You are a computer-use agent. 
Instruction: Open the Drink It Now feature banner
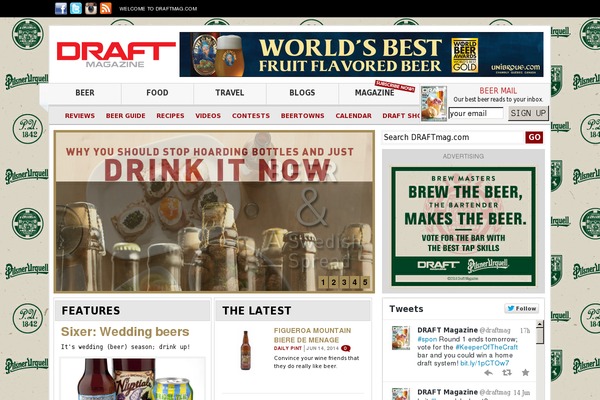coord(214,211)
